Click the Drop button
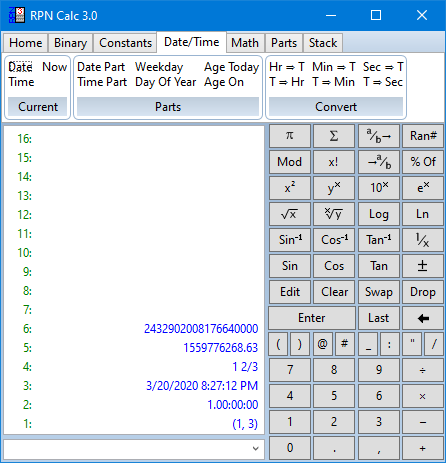Image resolution: width=446 pixels, height=463 pixels. coord(423,292)
